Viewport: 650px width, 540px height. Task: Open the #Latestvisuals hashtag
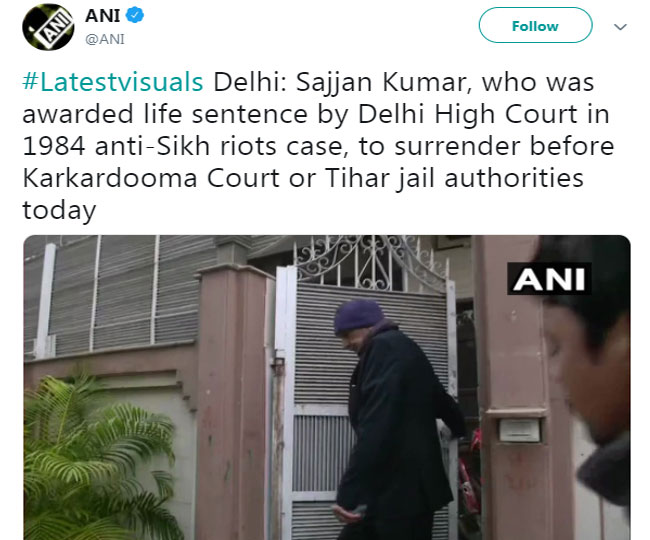click(113, 82)
